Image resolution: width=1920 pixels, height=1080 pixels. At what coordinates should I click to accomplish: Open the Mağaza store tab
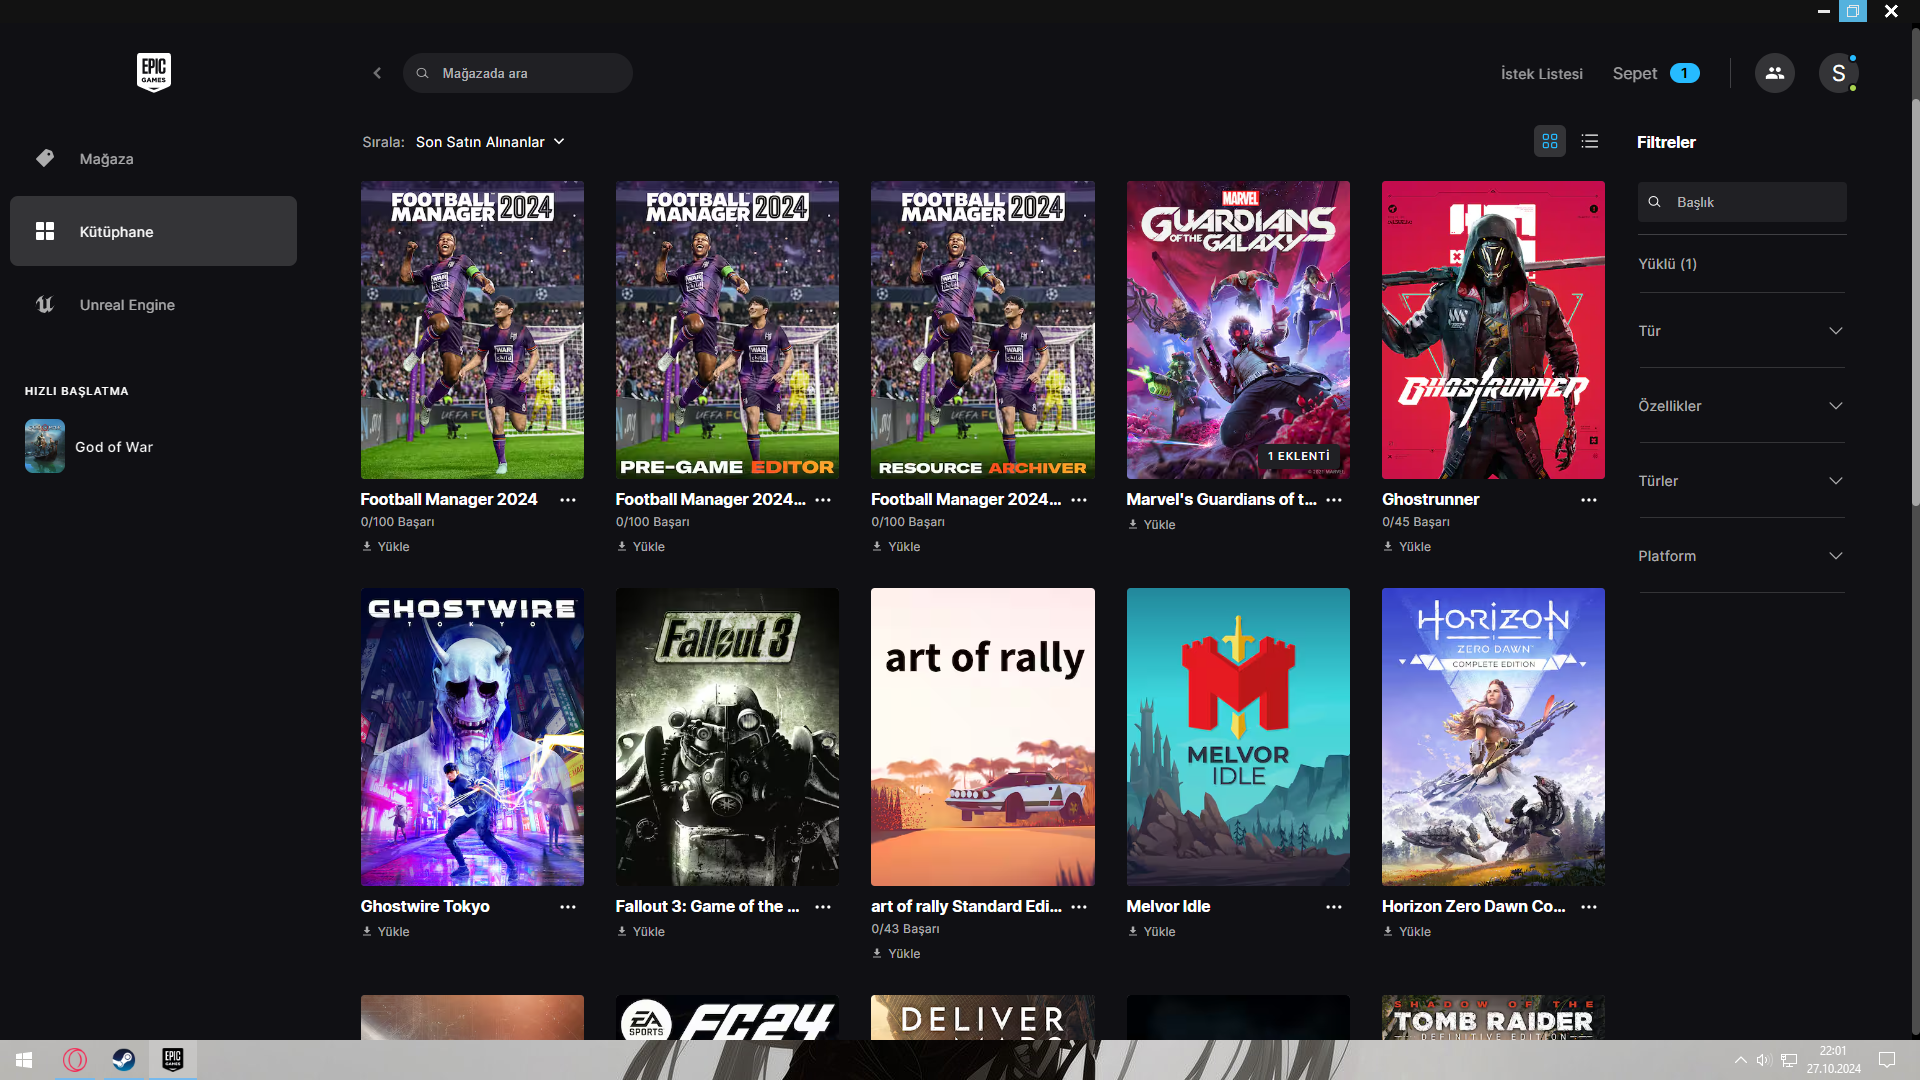(x=106, y=159)
